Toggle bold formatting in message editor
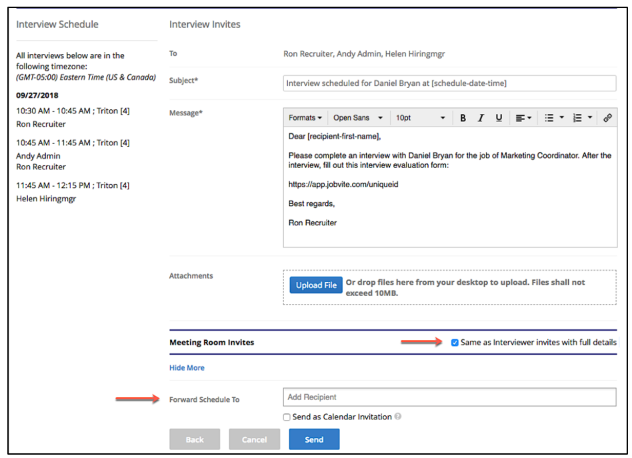 click(463, 118)
